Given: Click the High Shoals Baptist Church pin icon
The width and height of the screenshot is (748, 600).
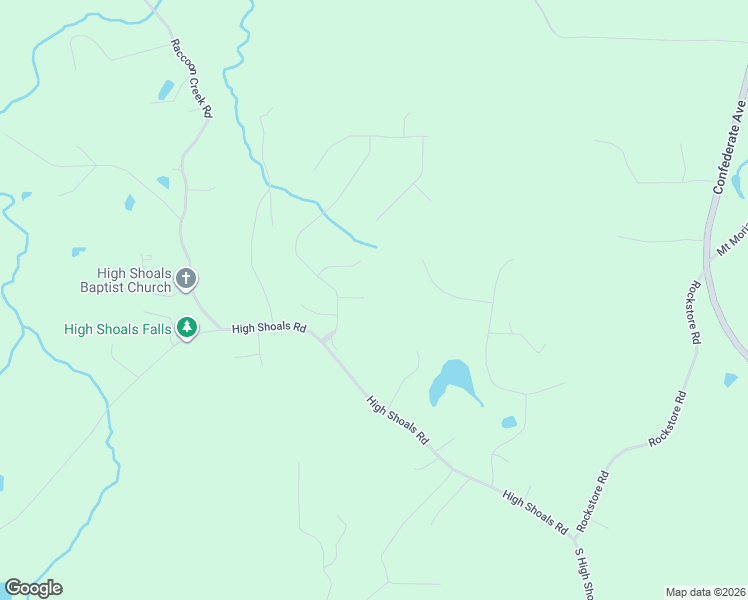Looking at the screenshot, I should point(186,279).
